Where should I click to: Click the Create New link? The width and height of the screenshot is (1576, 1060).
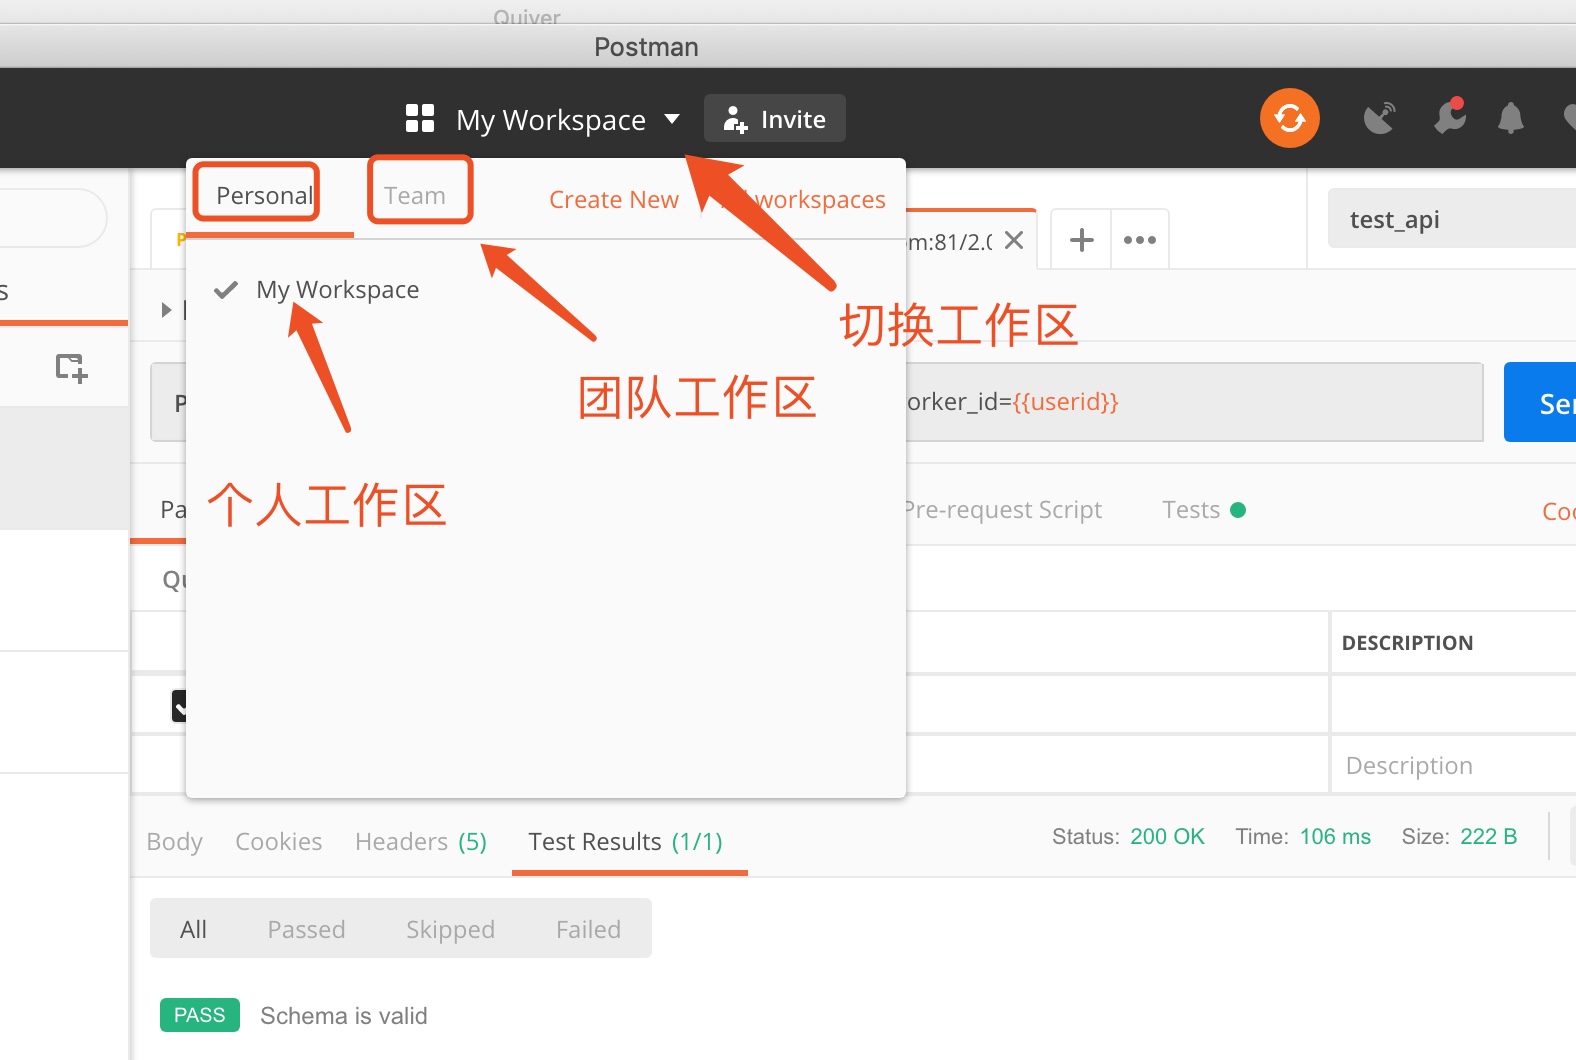(614, 200)
